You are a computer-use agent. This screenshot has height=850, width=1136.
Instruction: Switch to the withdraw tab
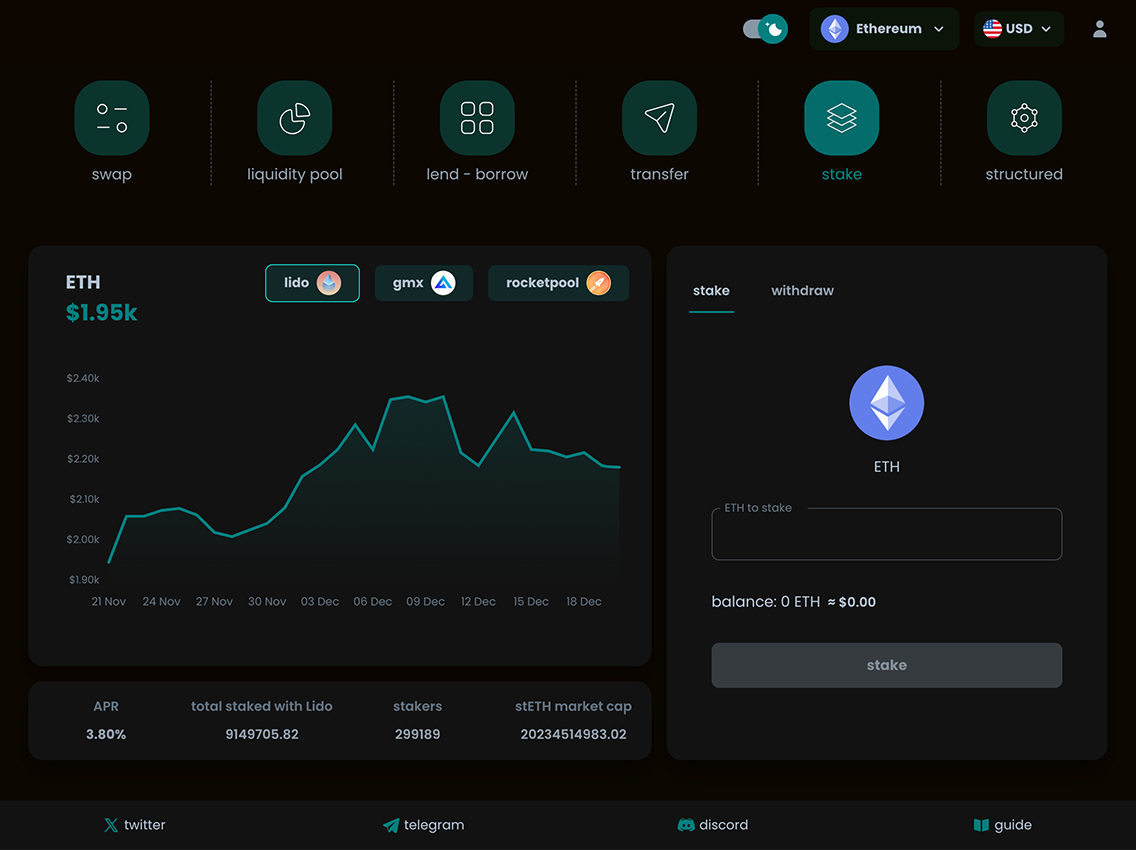point(802,291)
